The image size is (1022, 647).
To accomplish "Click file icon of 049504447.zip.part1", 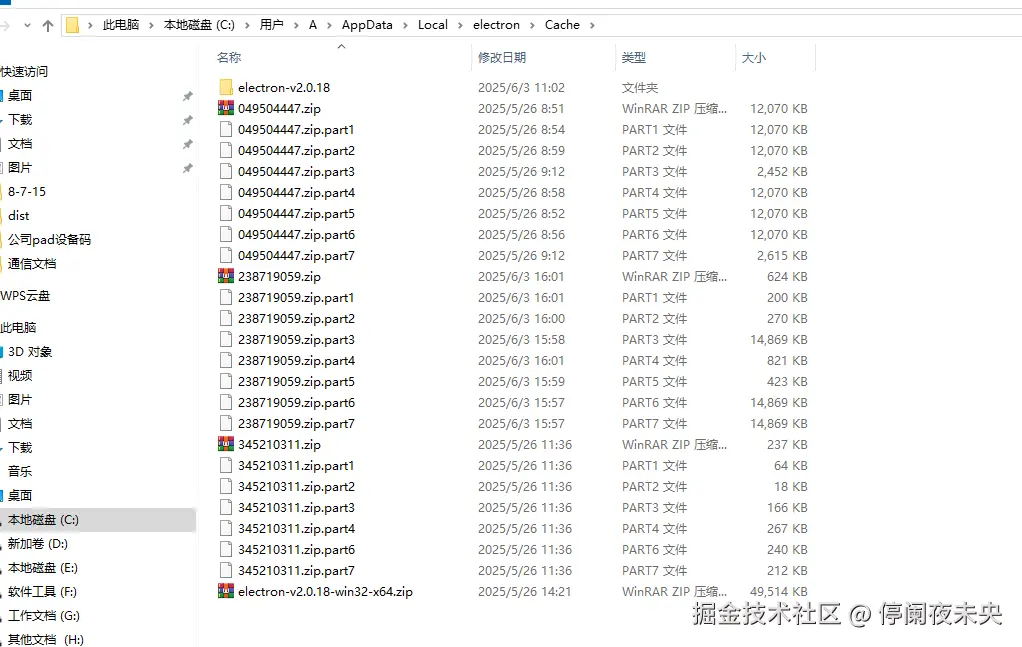I will coord(226,129).
